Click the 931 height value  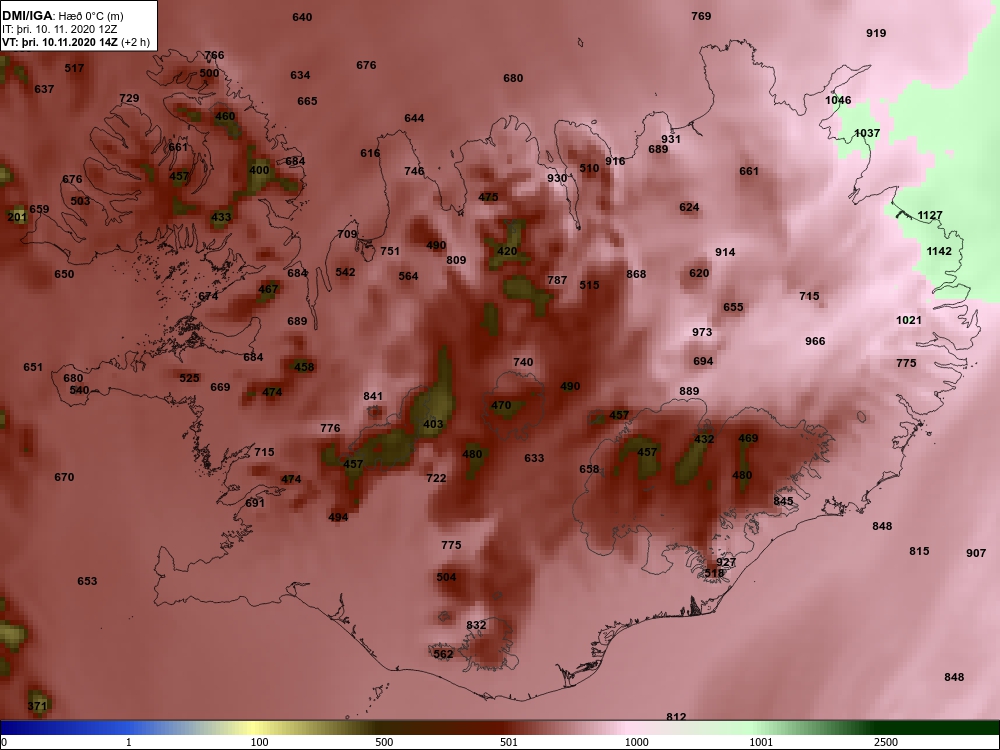[x=671, y=139]
